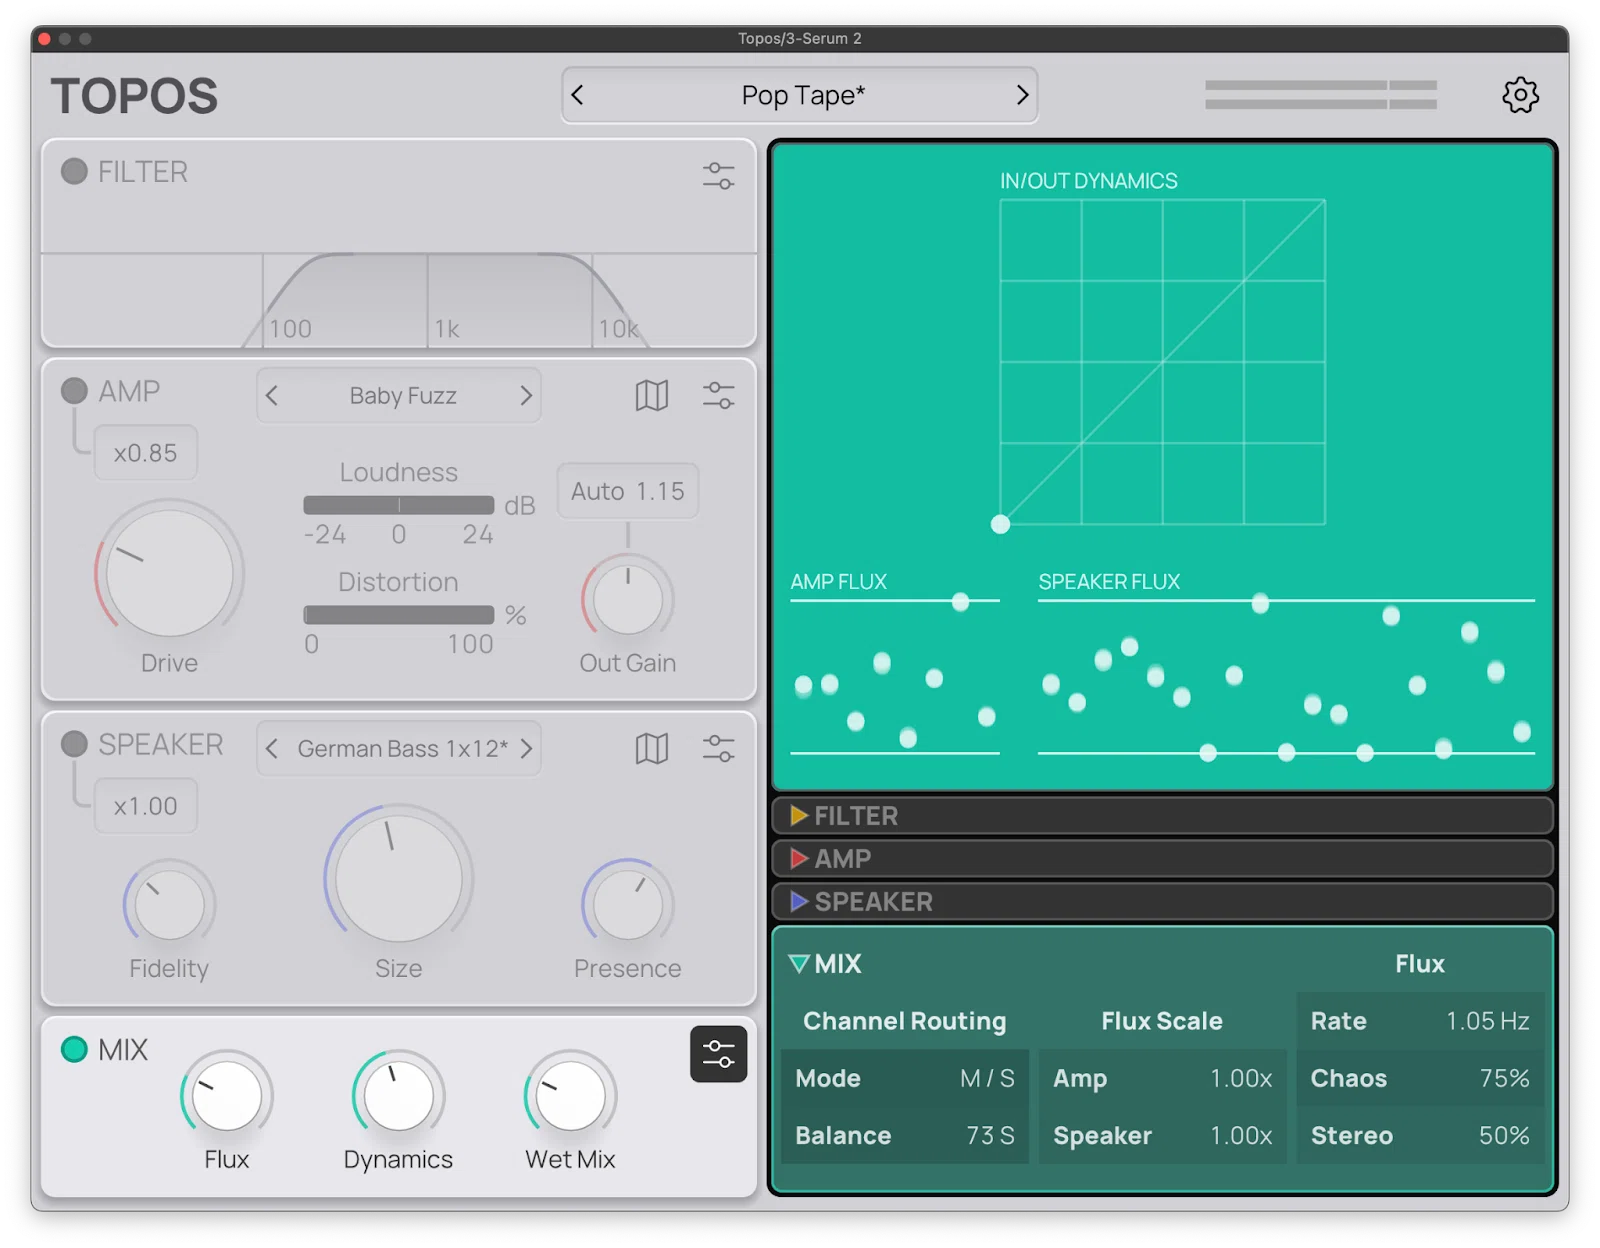Click the Chaos 75% value
Viewport: 1600px width, 1248px height.
coord(1504,1078)
